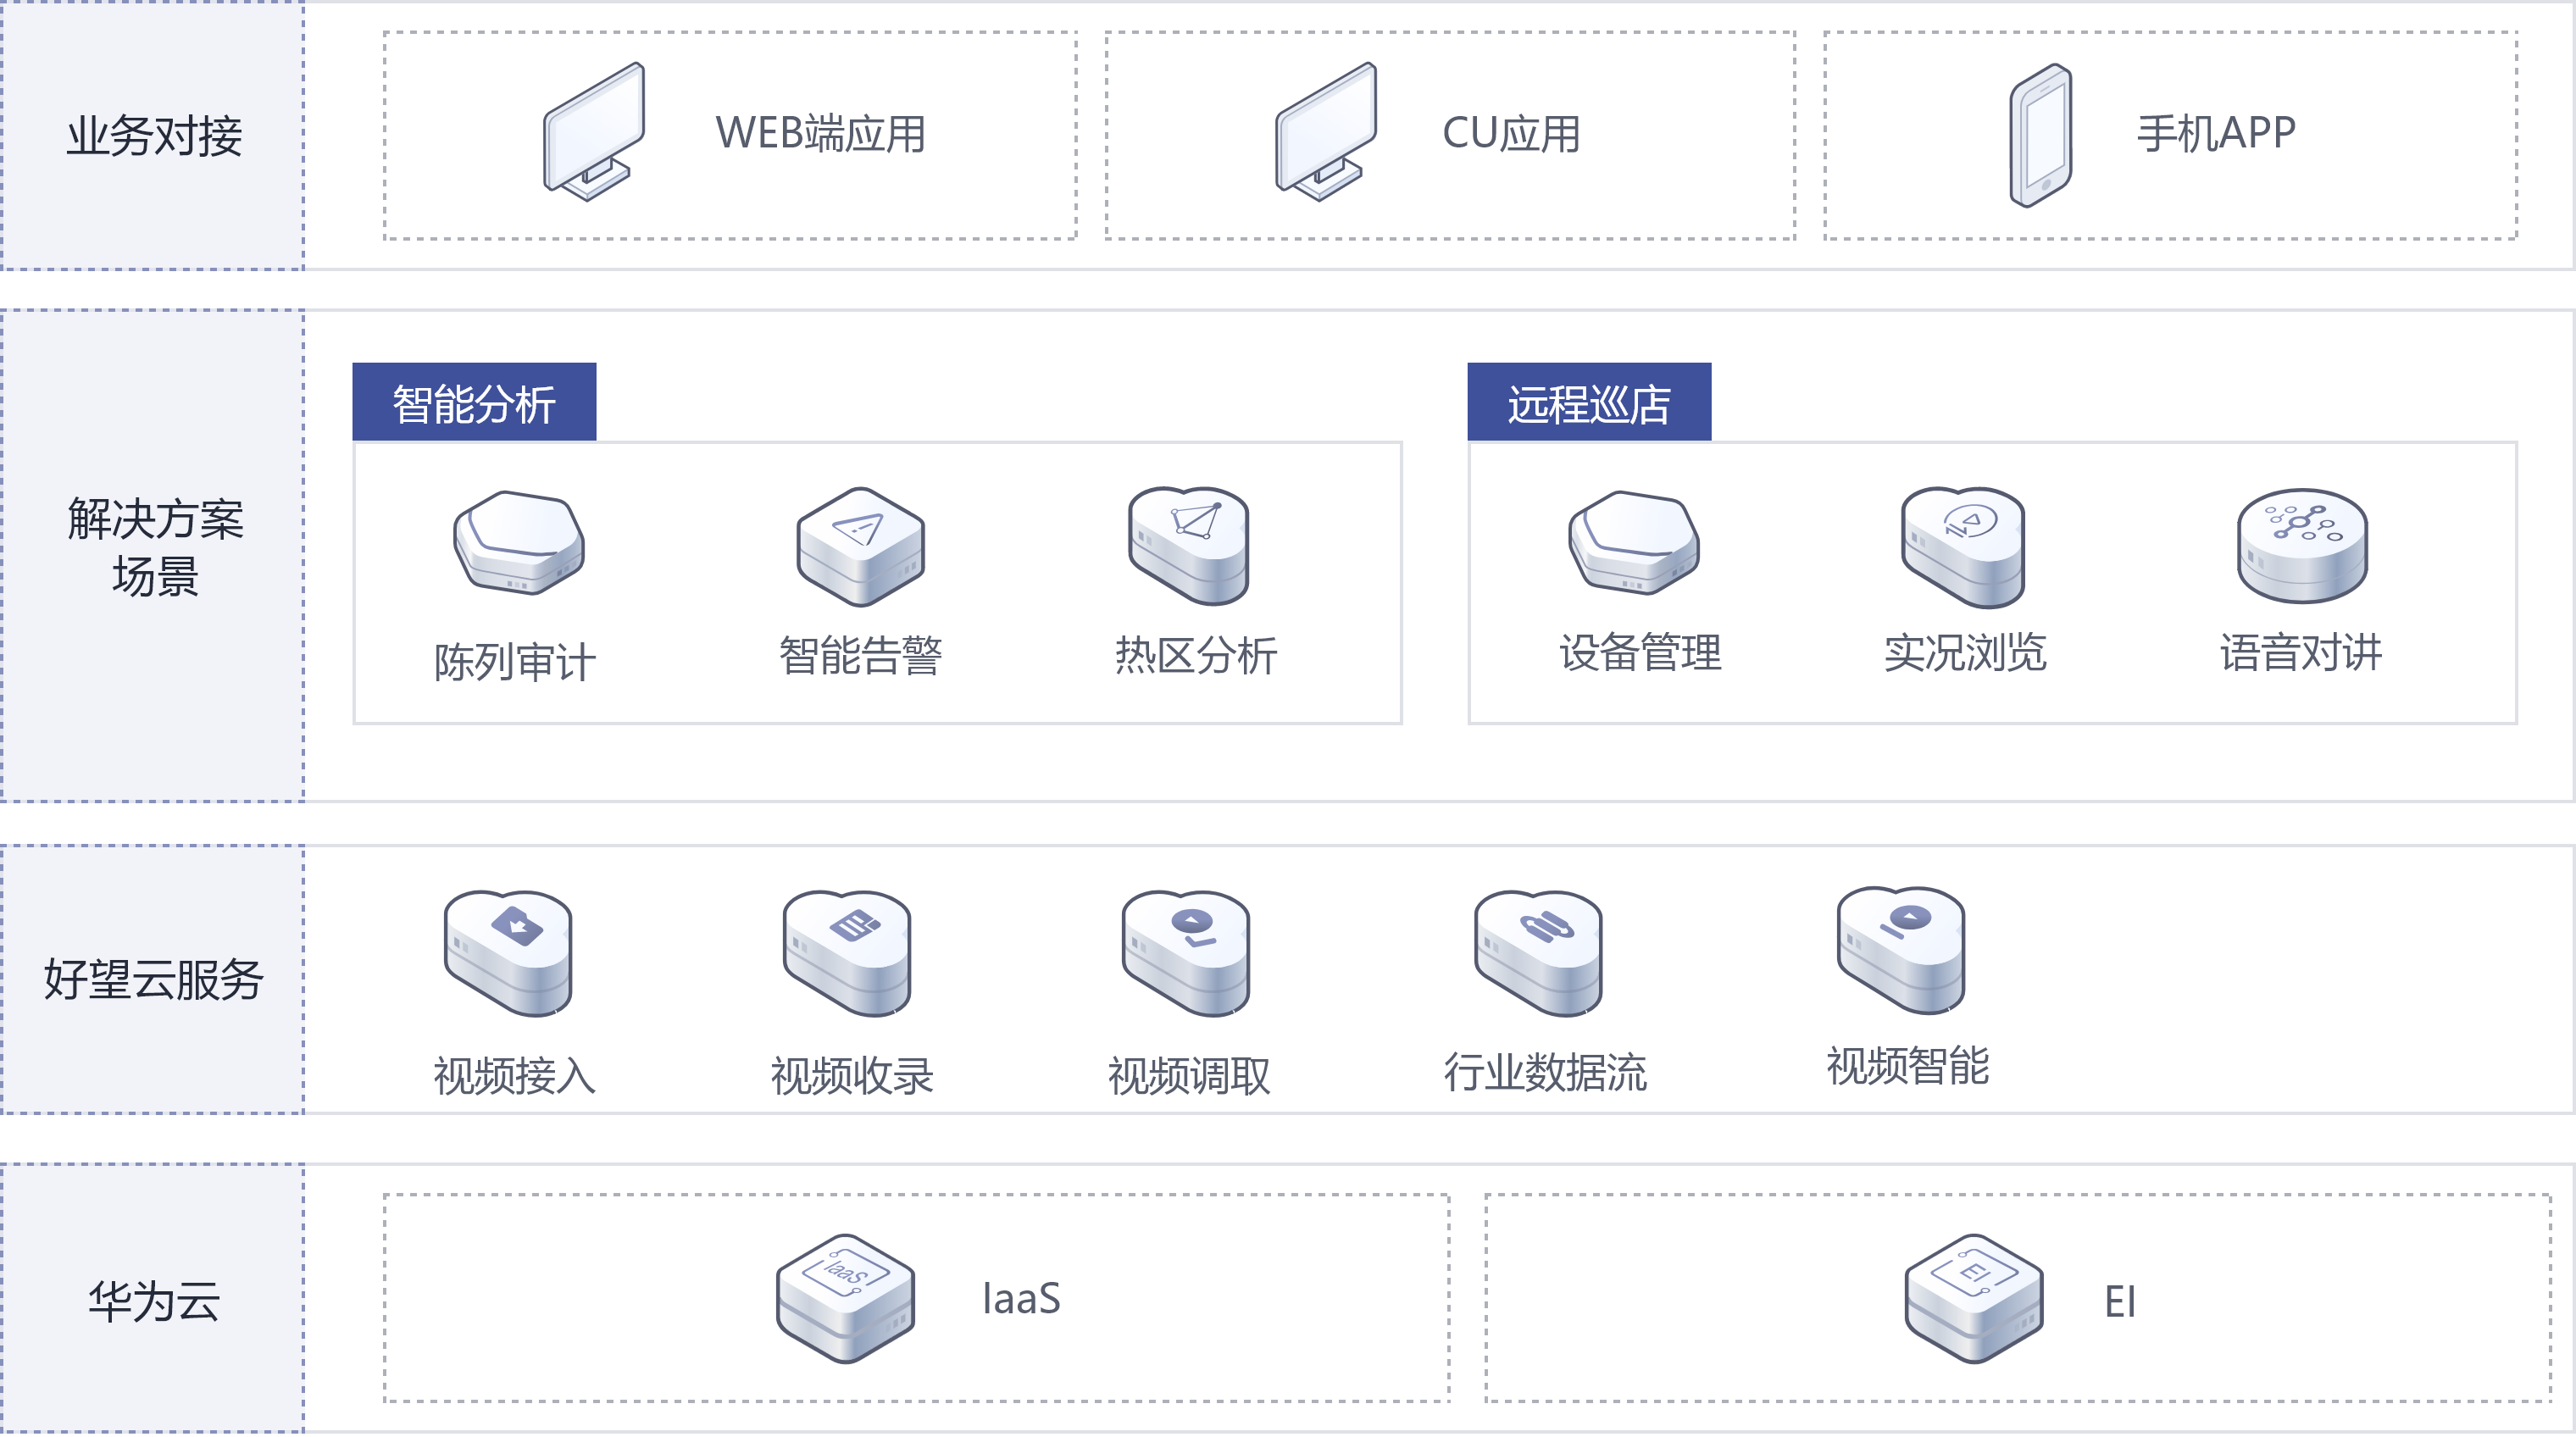Open the 视频调取 cloud icon
The image size is (2576, 1437).
1186,953
